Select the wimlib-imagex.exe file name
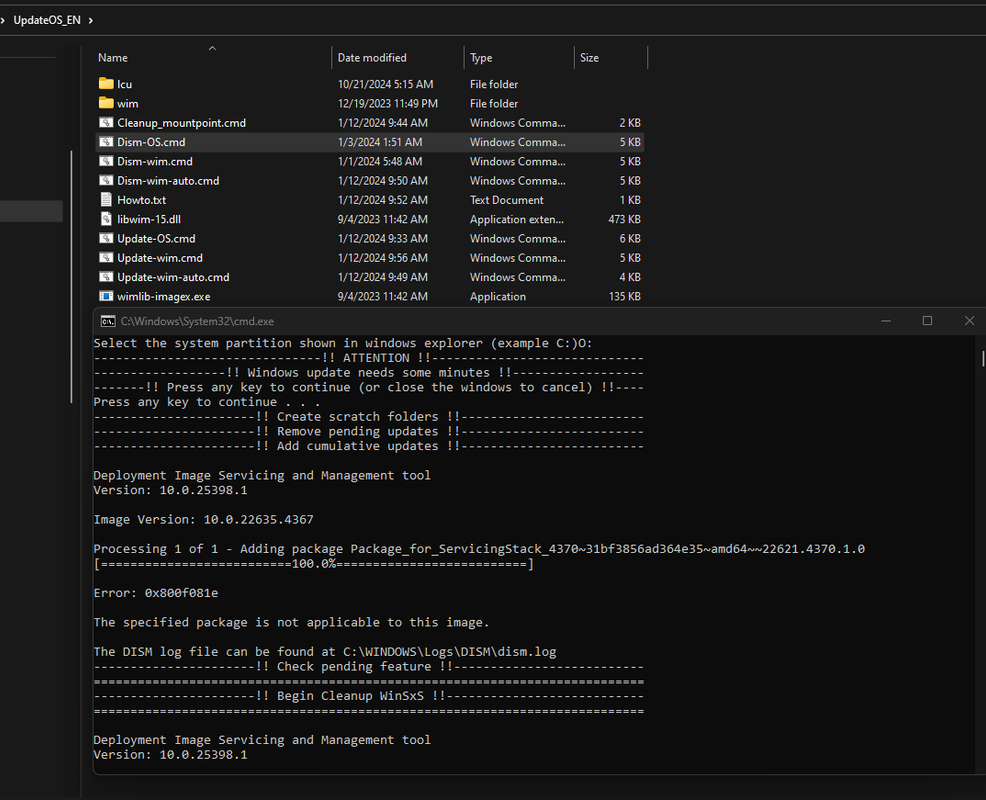Screen dimensions: 986x800 tap(163, 297)
